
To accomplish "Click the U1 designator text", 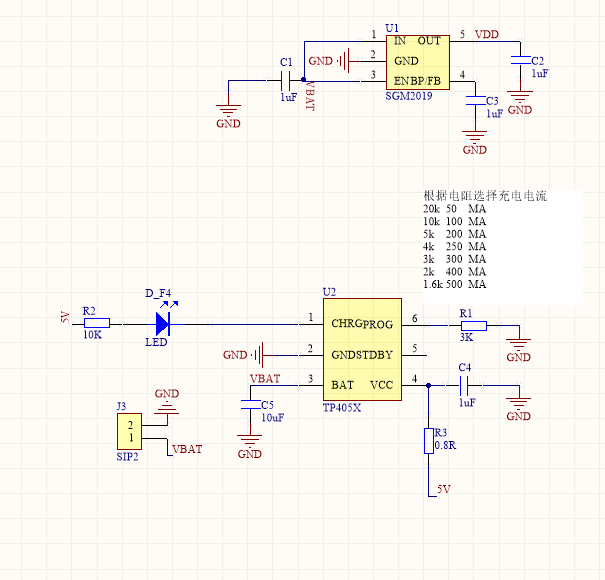I will (392, 28).
